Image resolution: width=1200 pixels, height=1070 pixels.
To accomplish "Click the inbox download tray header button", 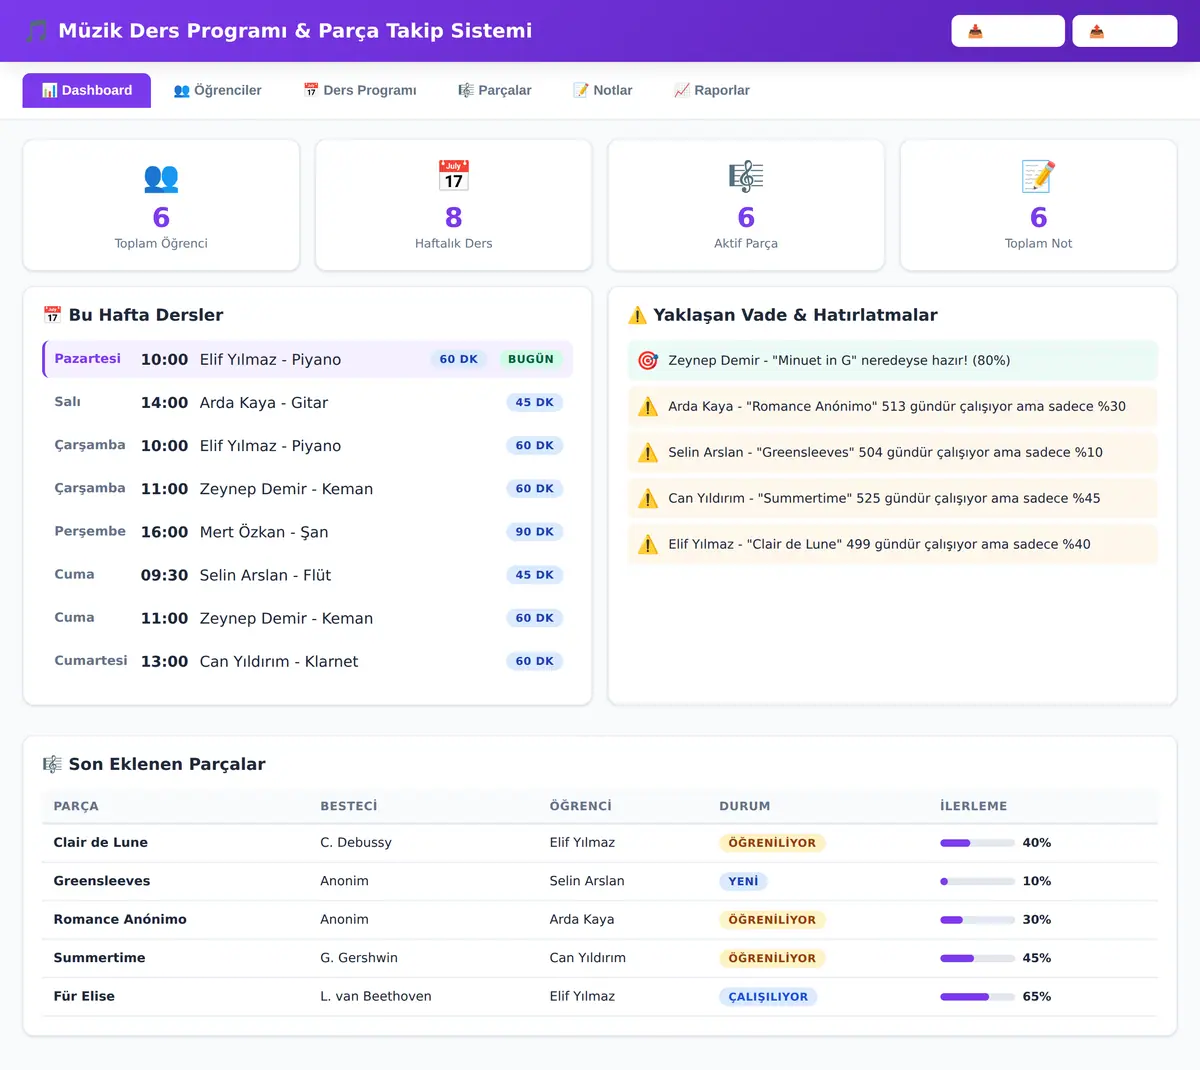I will [x=1008, y=31].
